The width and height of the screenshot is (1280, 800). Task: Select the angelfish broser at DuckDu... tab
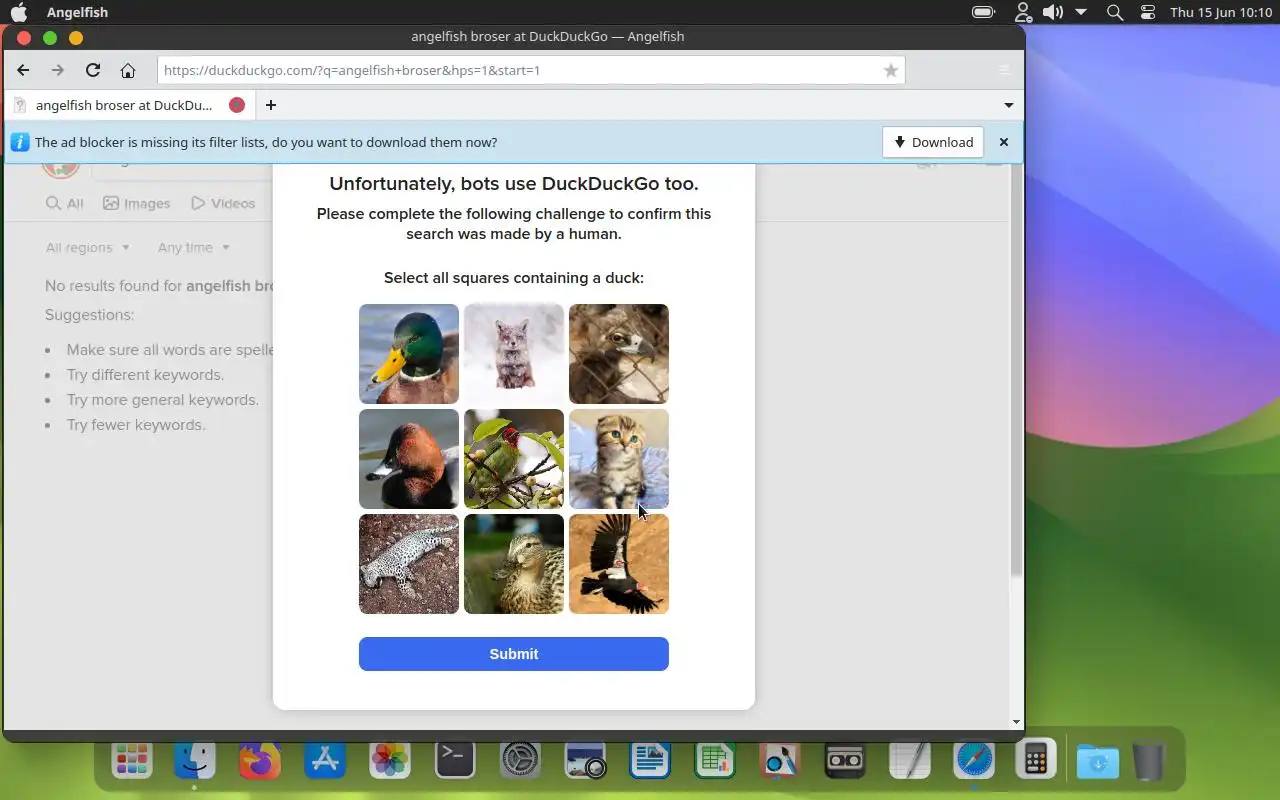(x=127, y=105)
